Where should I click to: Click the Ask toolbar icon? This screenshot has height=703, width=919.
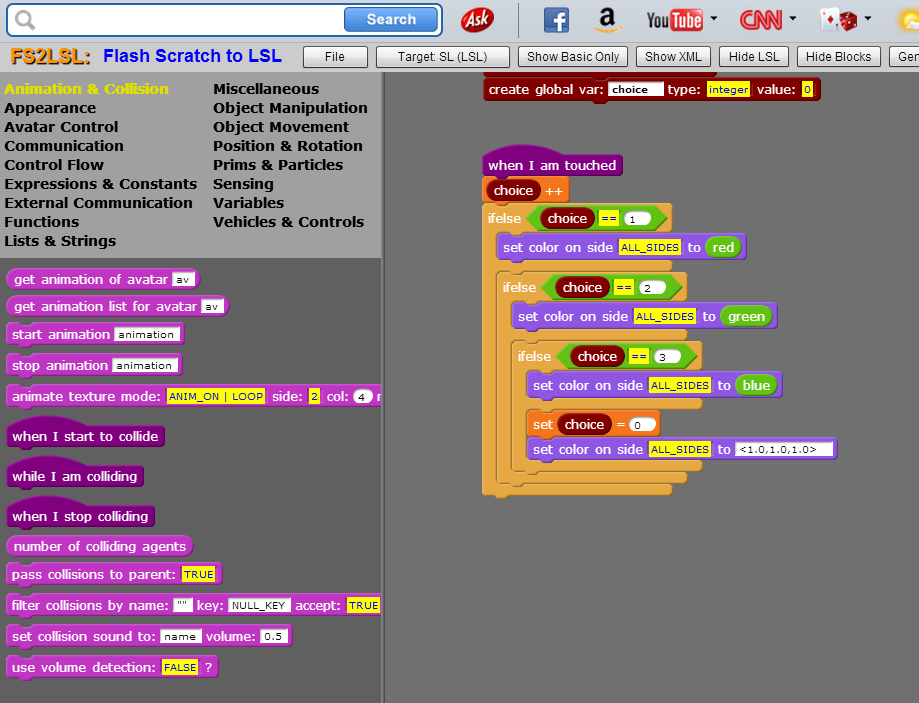[478, 20]
